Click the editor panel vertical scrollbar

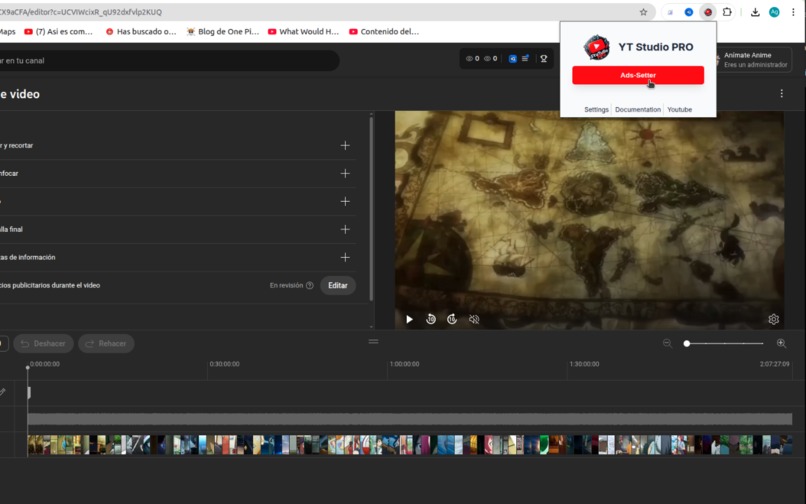371,208
